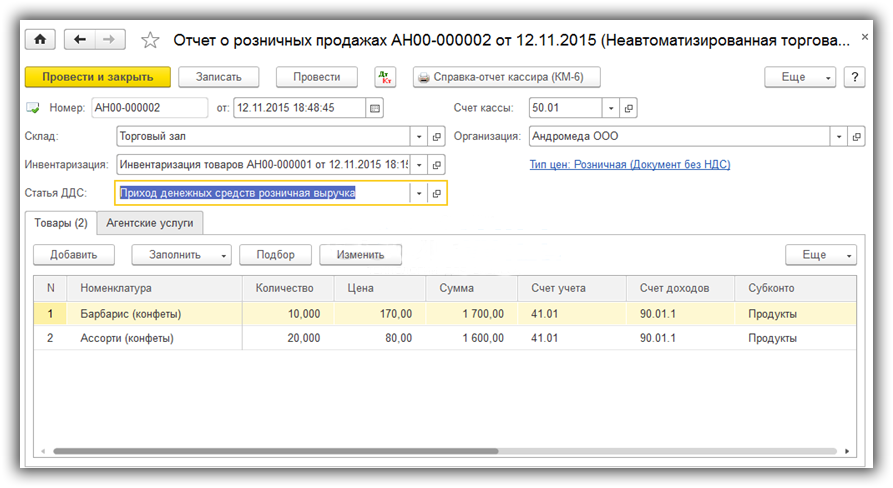The image size is (893, 488).
Task: Open the Организация Андромеда ООО reference icon
Action: click(856, 136)
